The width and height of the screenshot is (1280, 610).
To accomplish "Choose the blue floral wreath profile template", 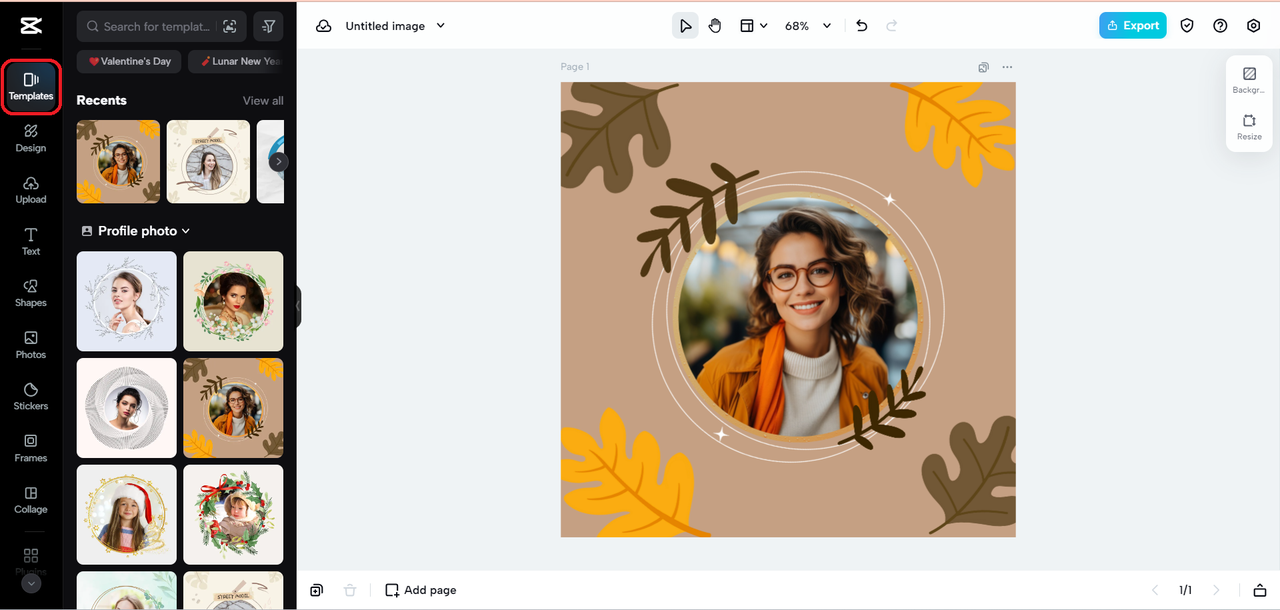I will [127, 301].
